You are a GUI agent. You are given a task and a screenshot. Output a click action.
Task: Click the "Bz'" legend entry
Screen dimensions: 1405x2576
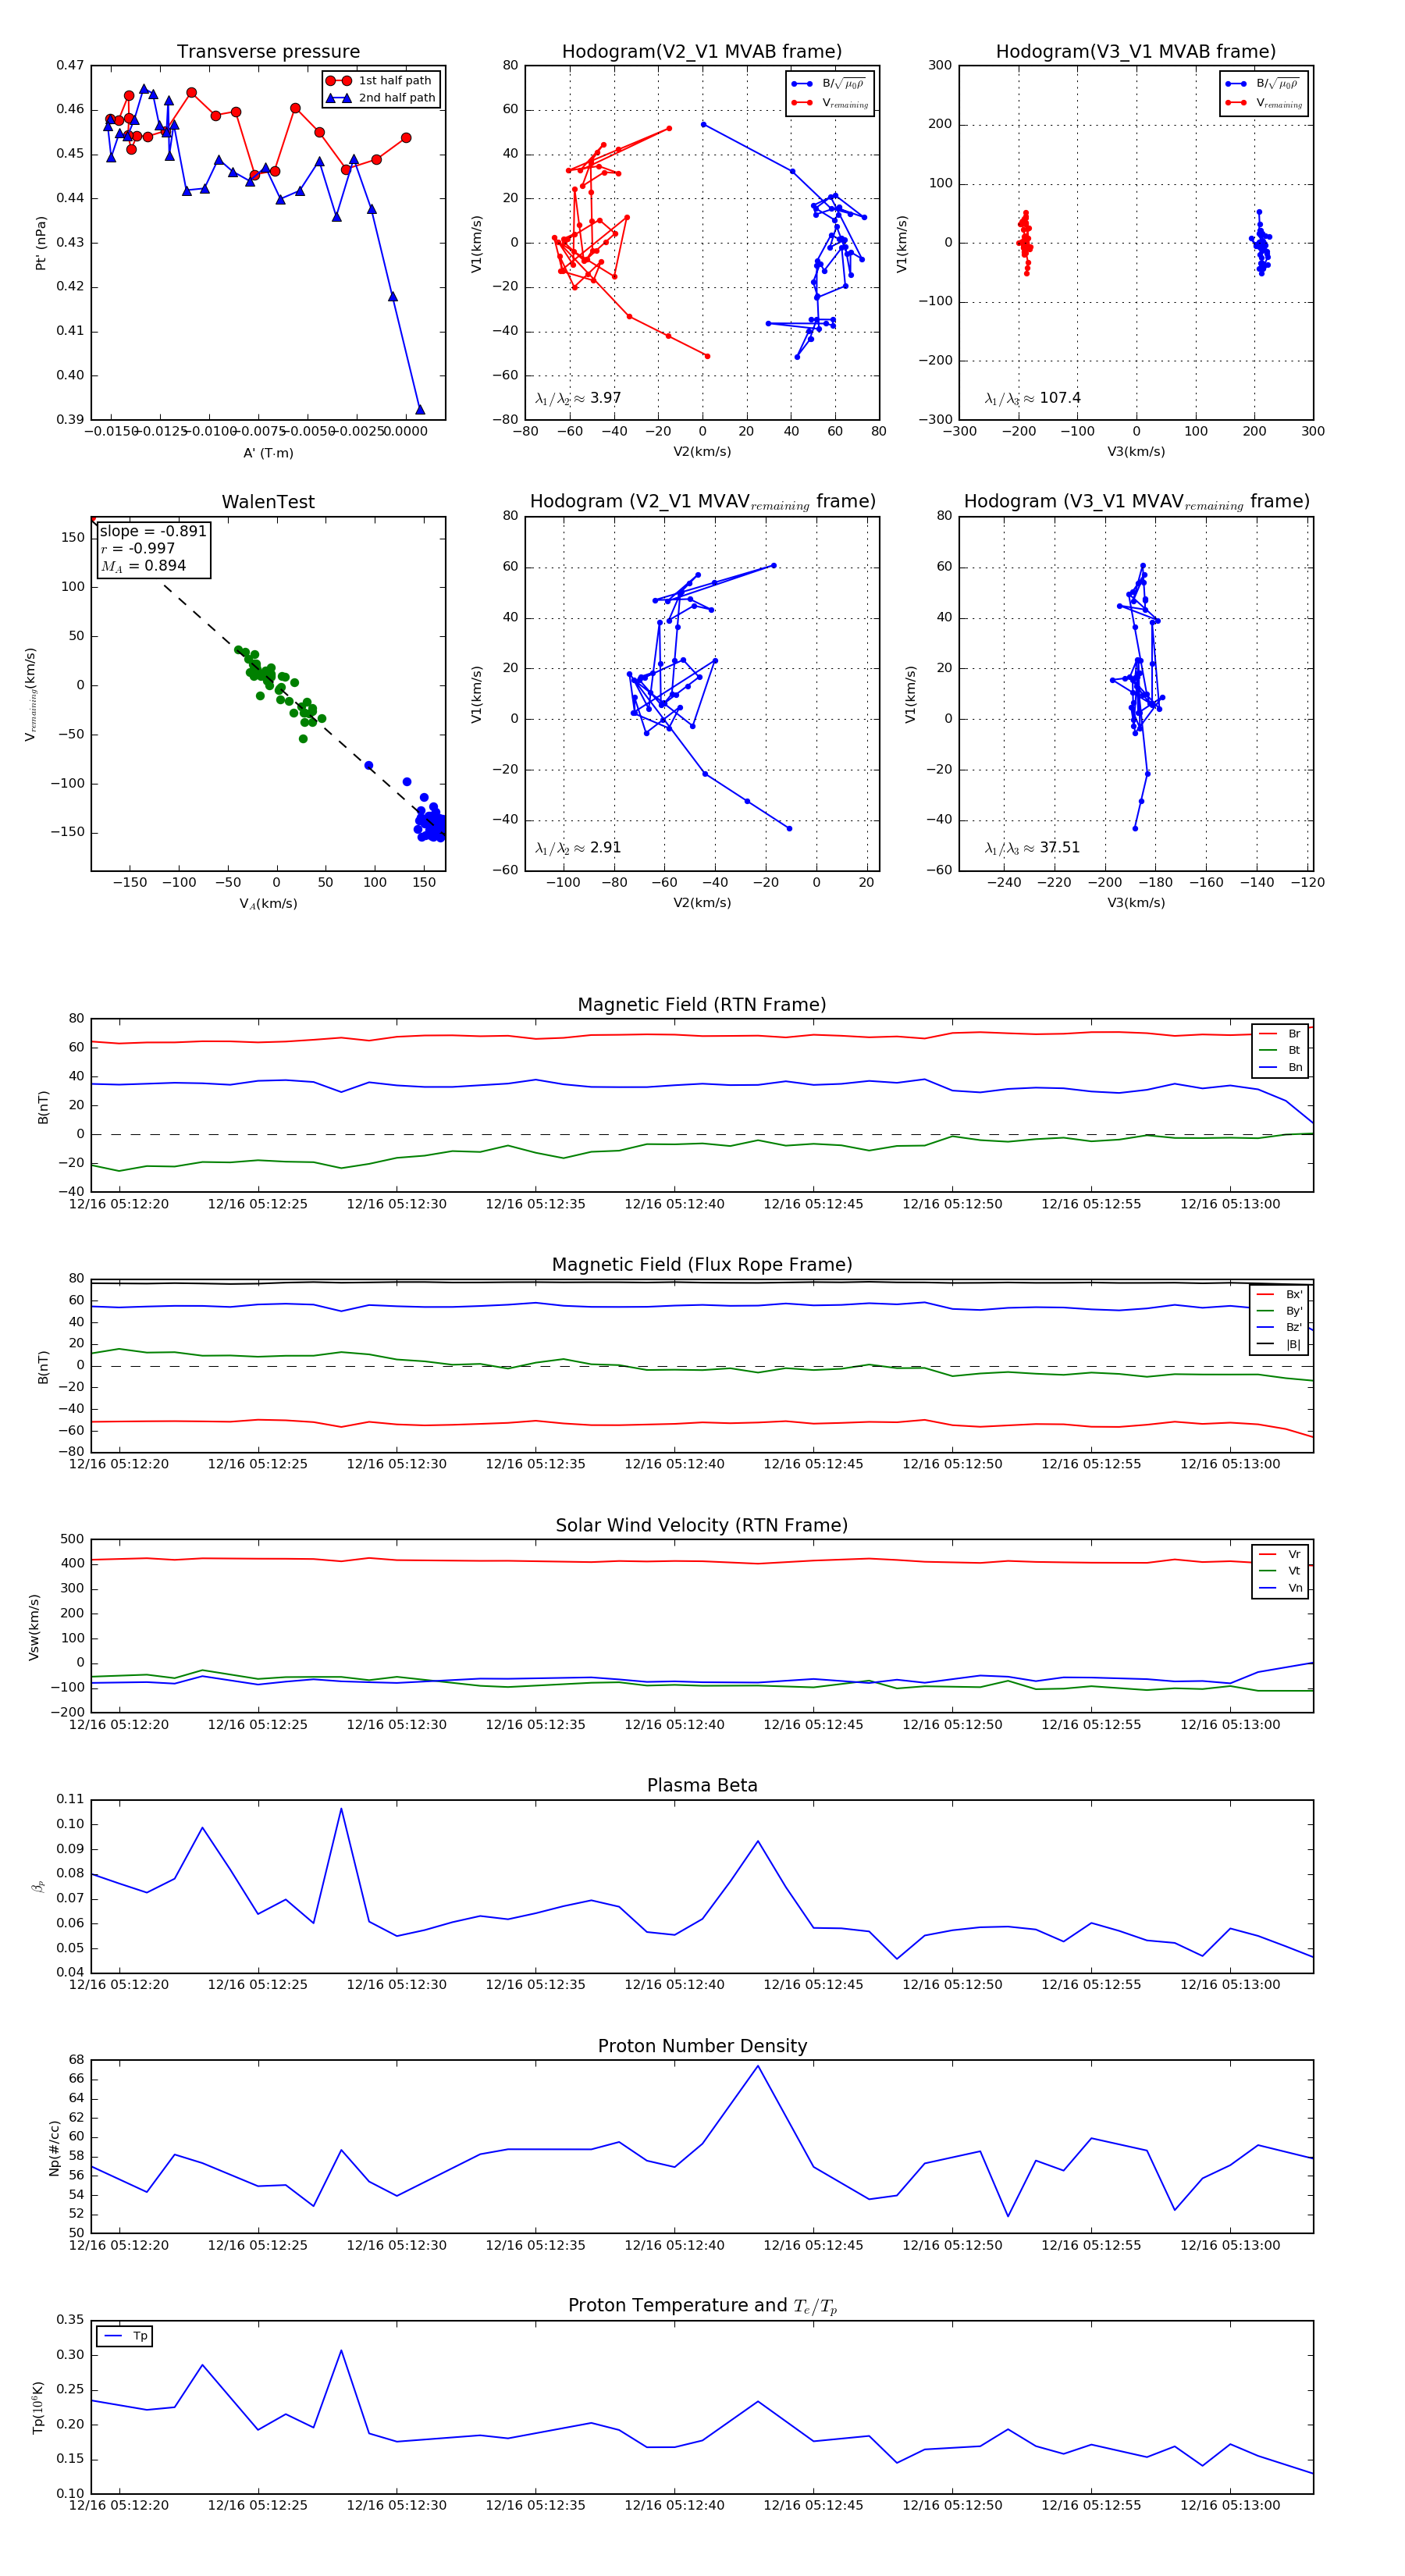pyautogui.click(x=1280, y=1328)
